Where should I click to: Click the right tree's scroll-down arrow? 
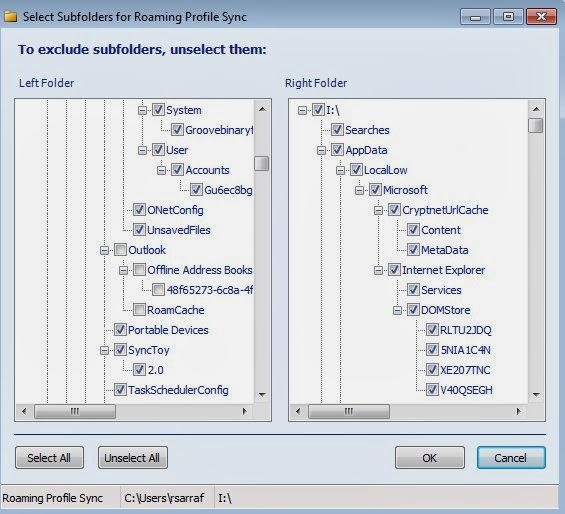pos(536,395)
